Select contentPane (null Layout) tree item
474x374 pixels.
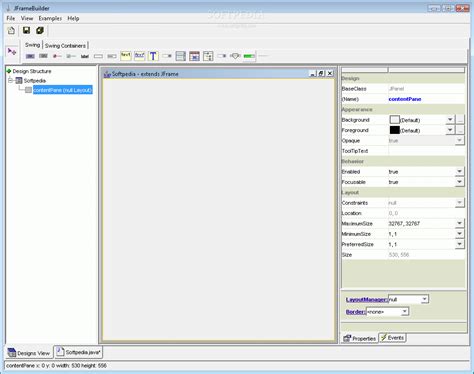click(x=63, y=90)
